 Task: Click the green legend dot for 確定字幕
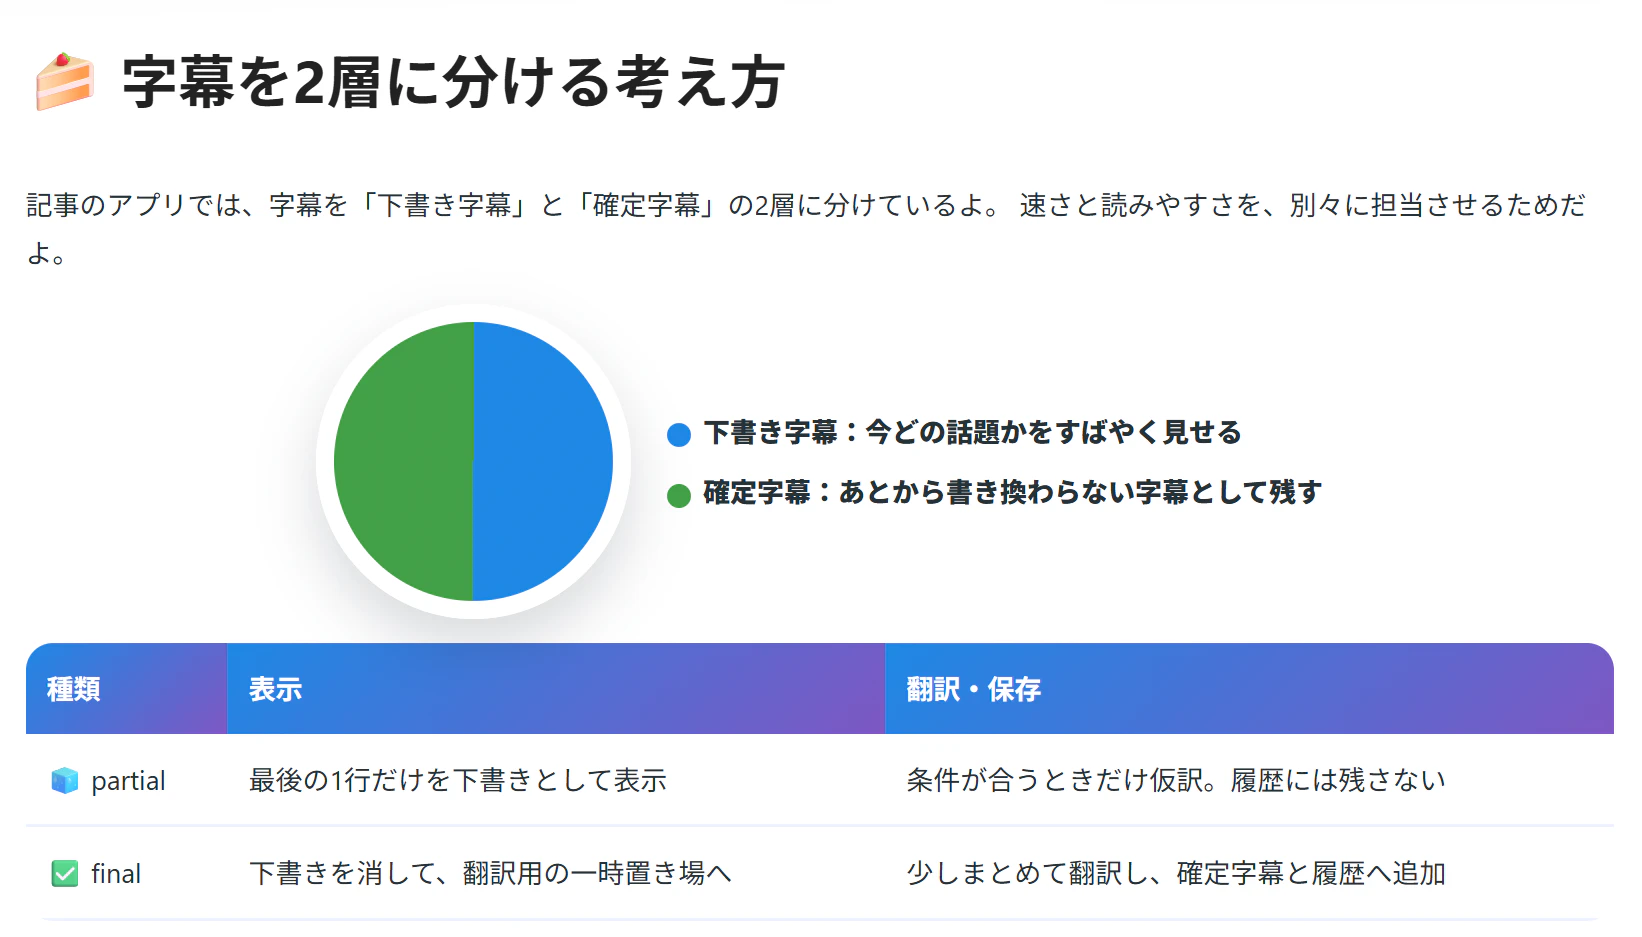click(x=679, y=495)
